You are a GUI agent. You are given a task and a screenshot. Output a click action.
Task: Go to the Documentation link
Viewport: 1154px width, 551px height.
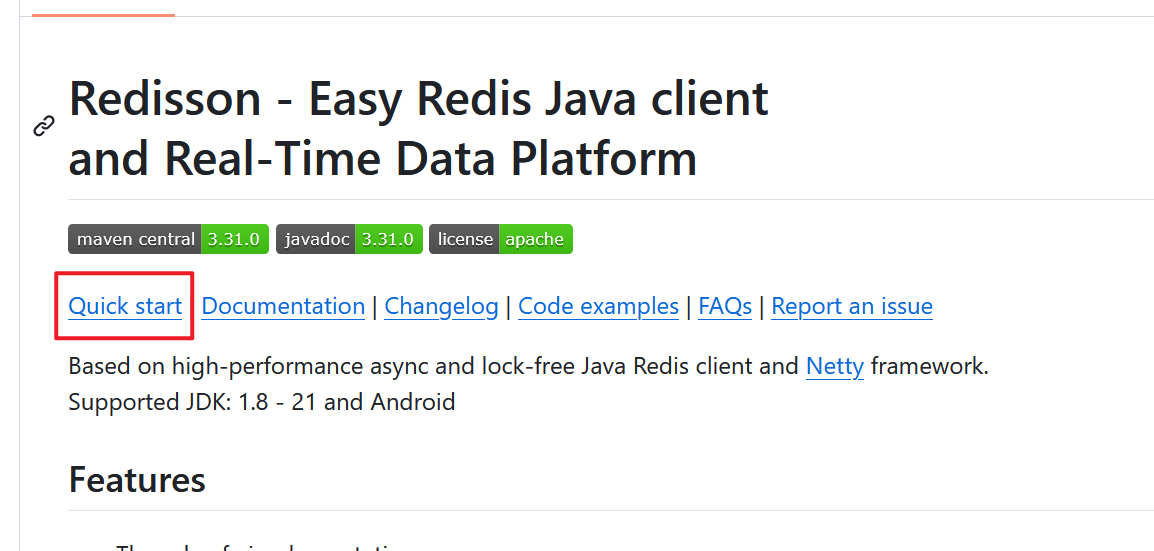(283, 306)
